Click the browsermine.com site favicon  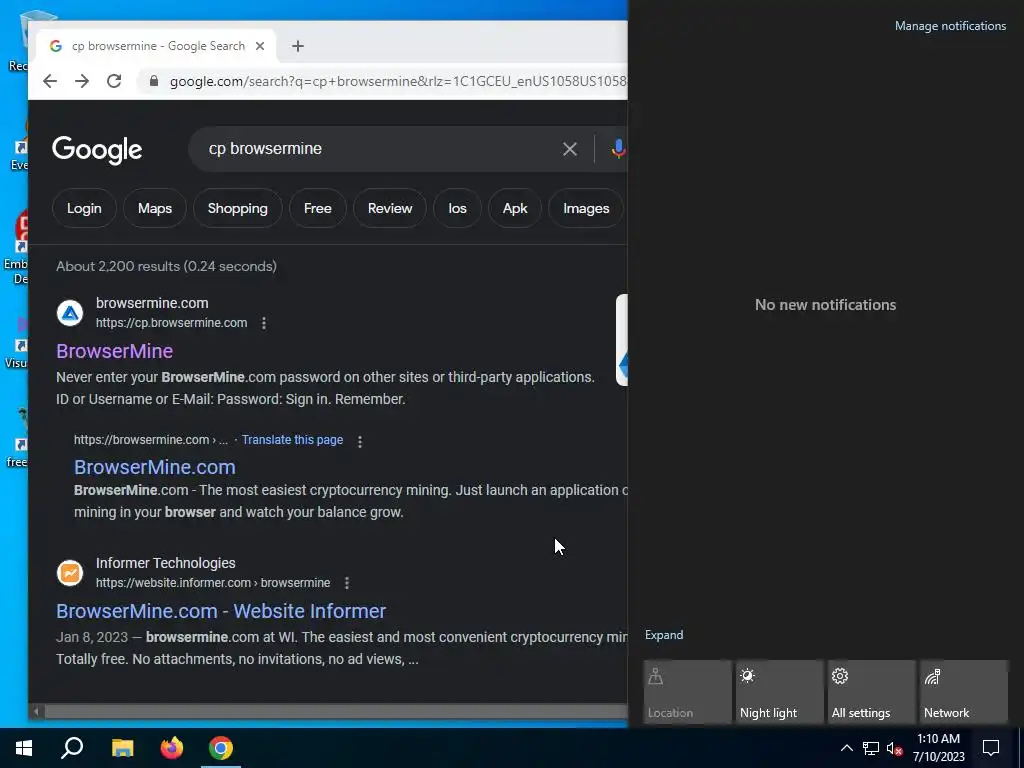coord(70,313)
